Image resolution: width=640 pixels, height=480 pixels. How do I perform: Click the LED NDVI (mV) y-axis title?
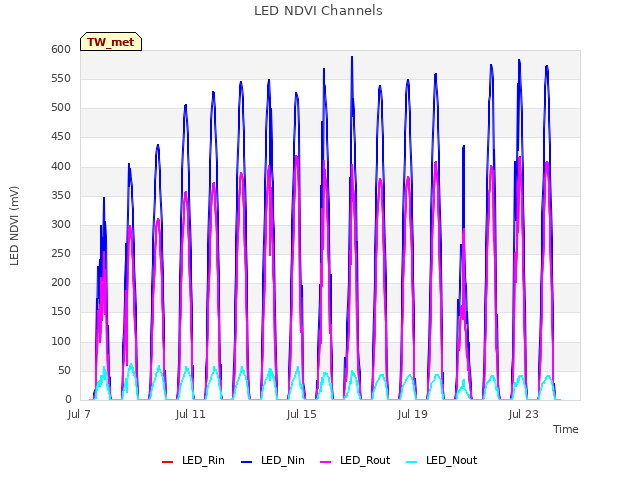[14, 226]
